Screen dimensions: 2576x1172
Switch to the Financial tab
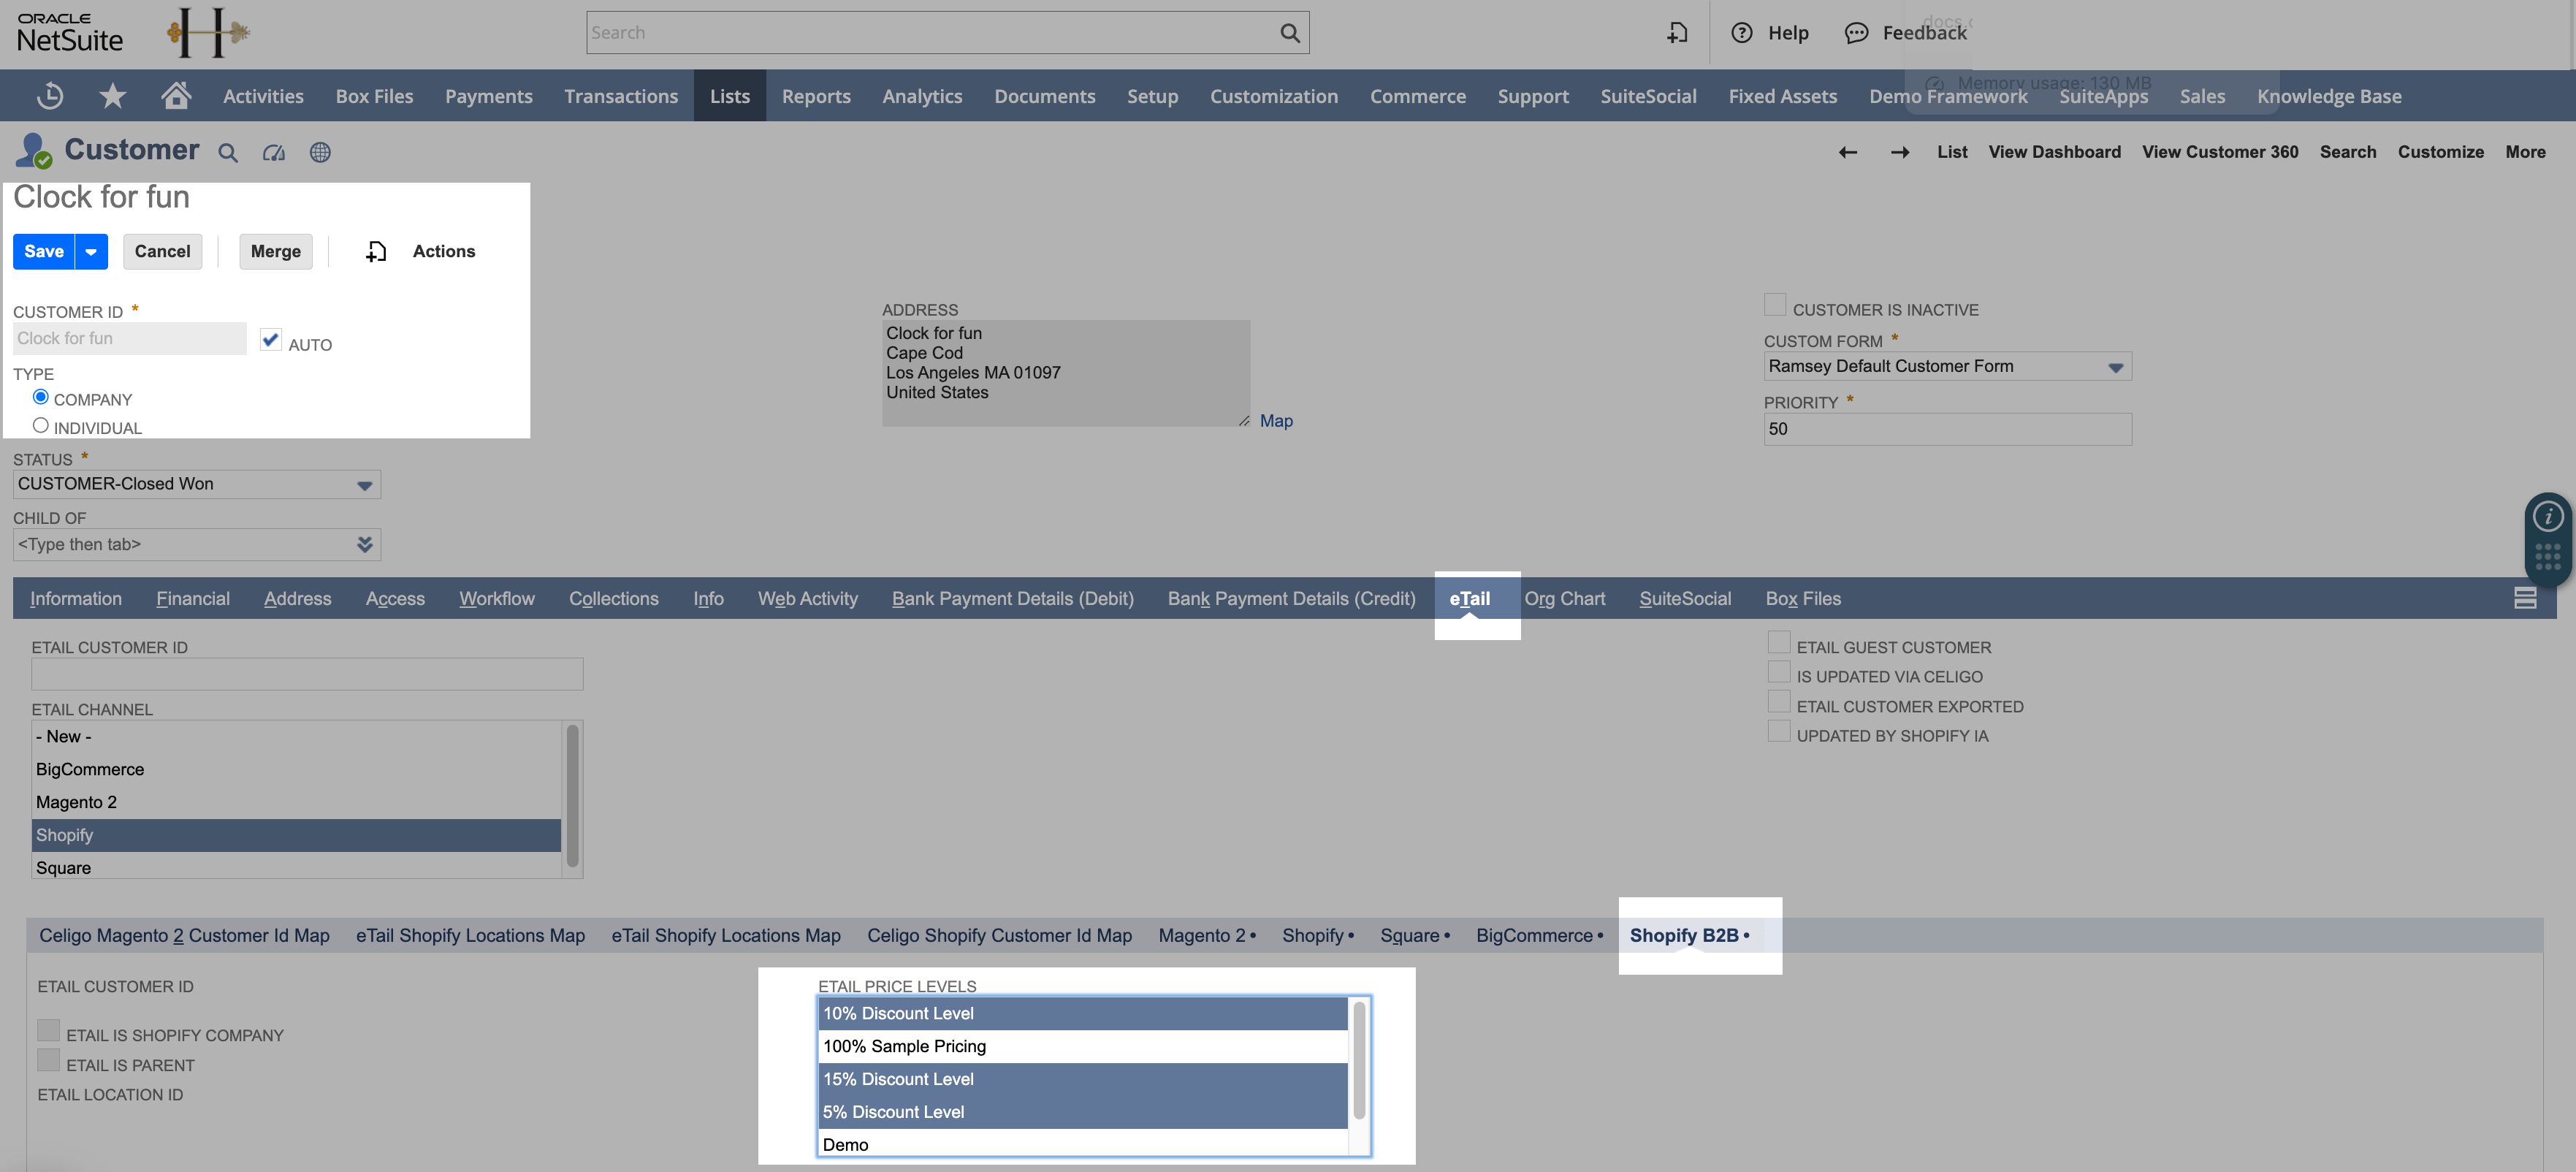[193, 599]
